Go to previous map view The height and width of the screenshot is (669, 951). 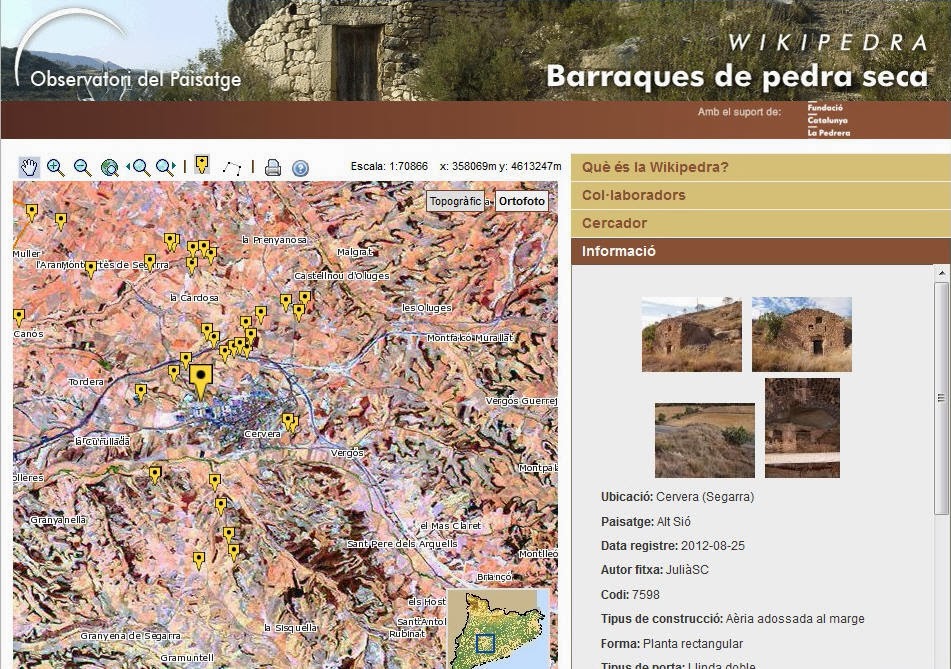click(139, 167)
